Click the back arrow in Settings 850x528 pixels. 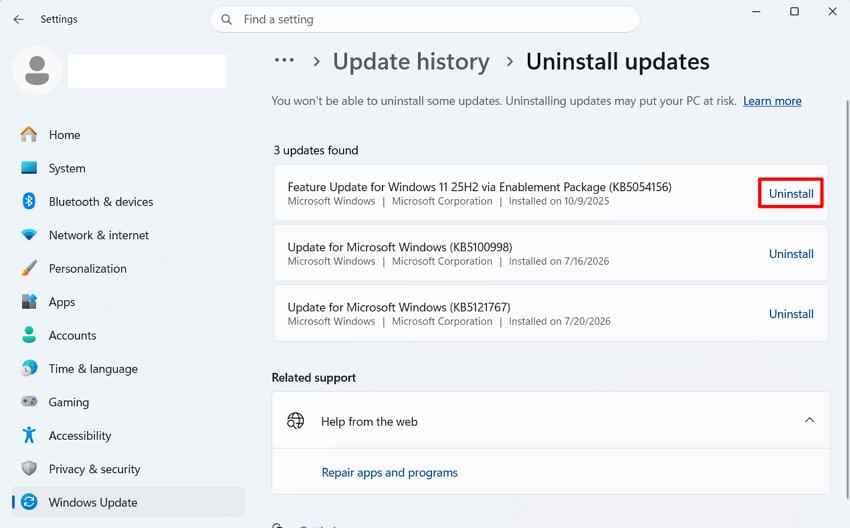click(18, 20)
